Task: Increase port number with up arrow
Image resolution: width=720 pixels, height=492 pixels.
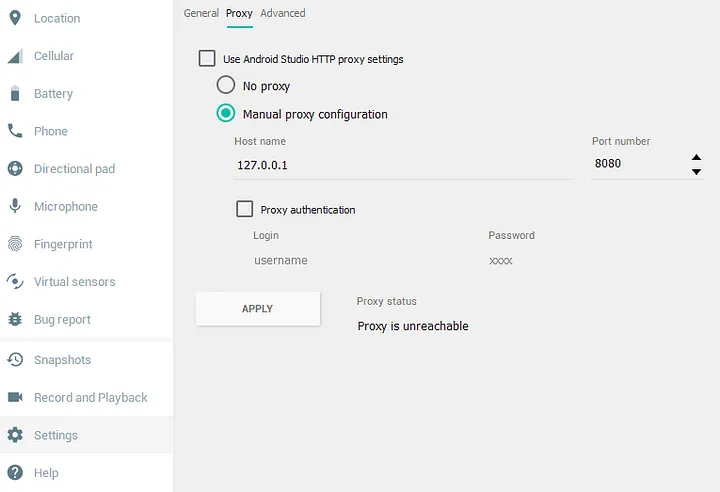Action: (x=696, y=157)
